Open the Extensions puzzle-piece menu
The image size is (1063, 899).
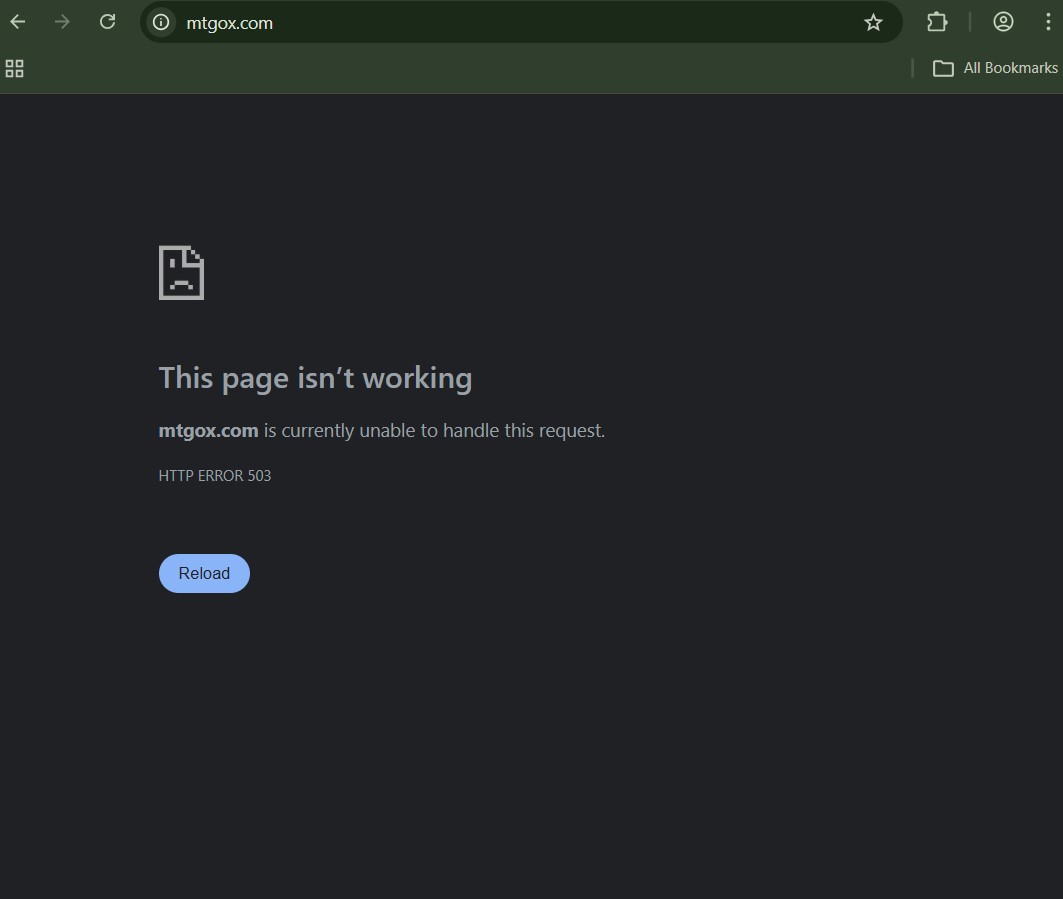[937, 22]
